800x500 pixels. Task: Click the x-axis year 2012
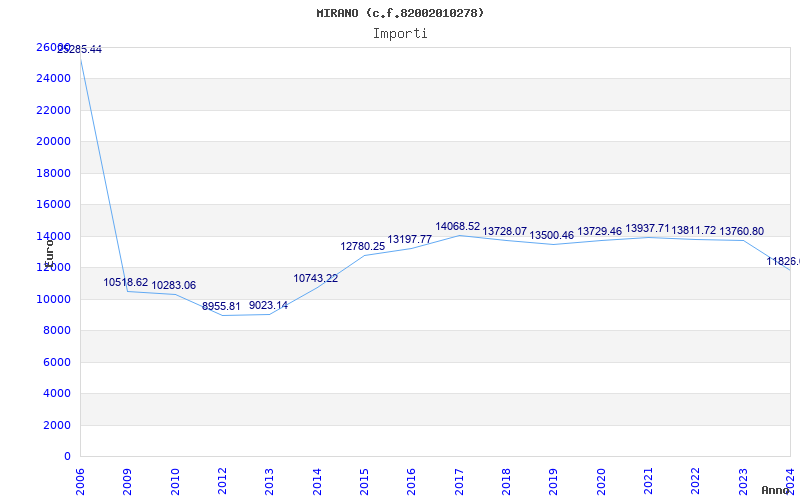[222, 482]
